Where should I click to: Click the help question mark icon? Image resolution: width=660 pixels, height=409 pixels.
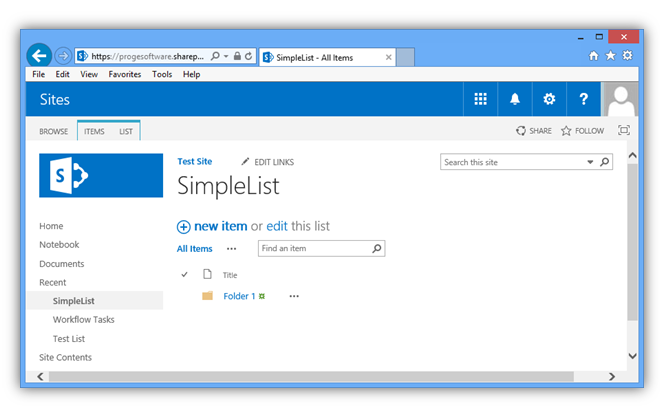(583, 99)
